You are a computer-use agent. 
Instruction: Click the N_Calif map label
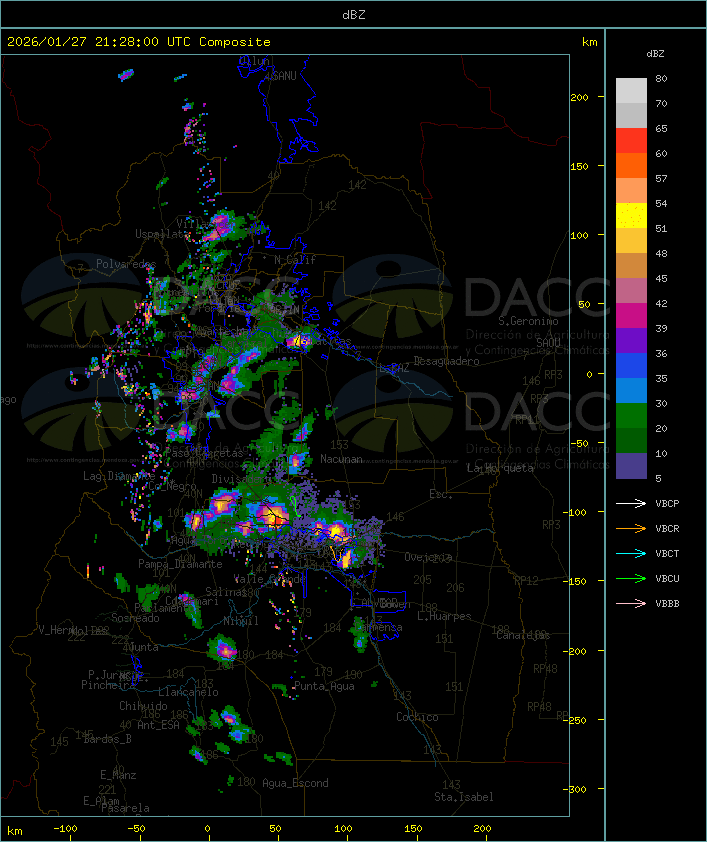tap(295, 260)
